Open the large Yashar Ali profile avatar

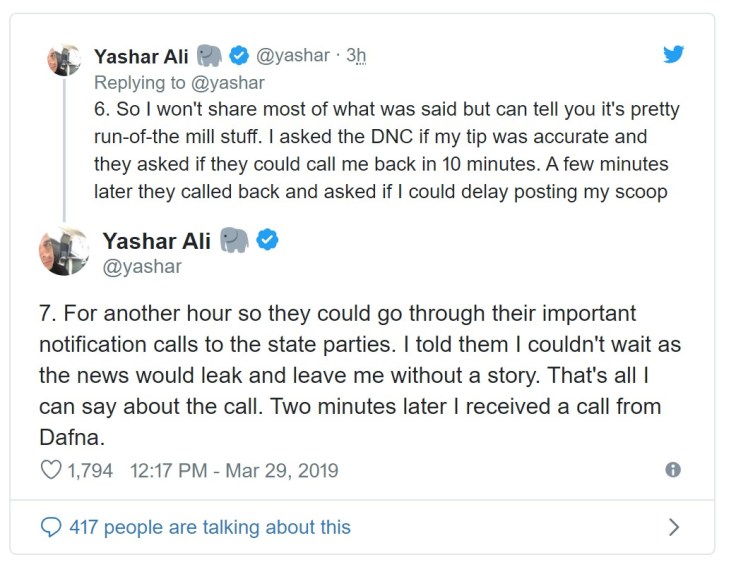coord(63,252)
